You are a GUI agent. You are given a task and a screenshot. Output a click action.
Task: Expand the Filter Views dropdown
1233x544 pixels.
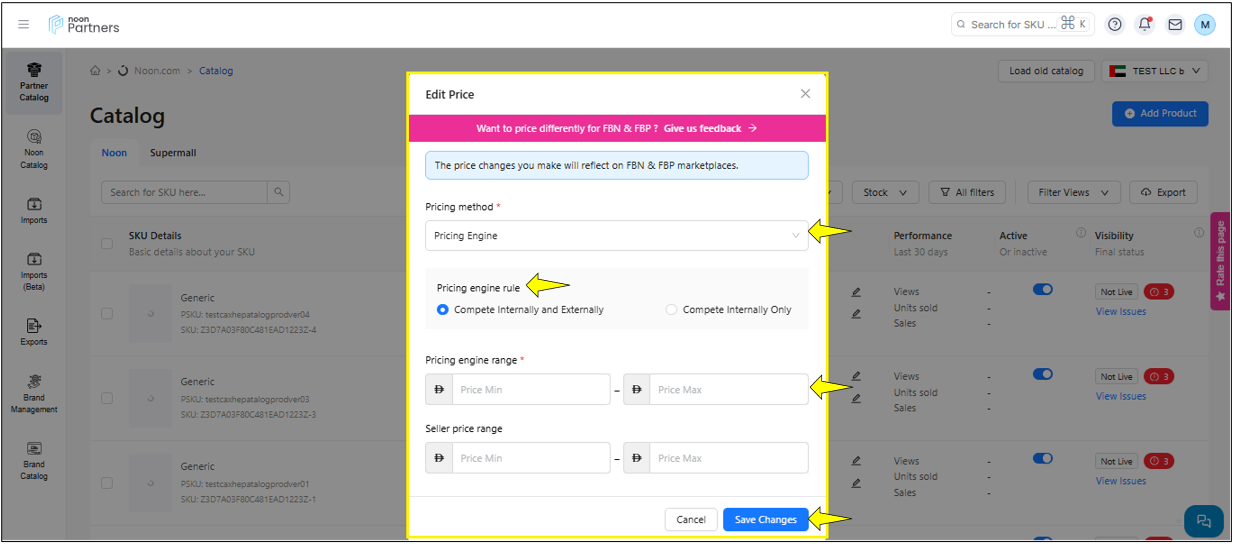[1074, 192]
